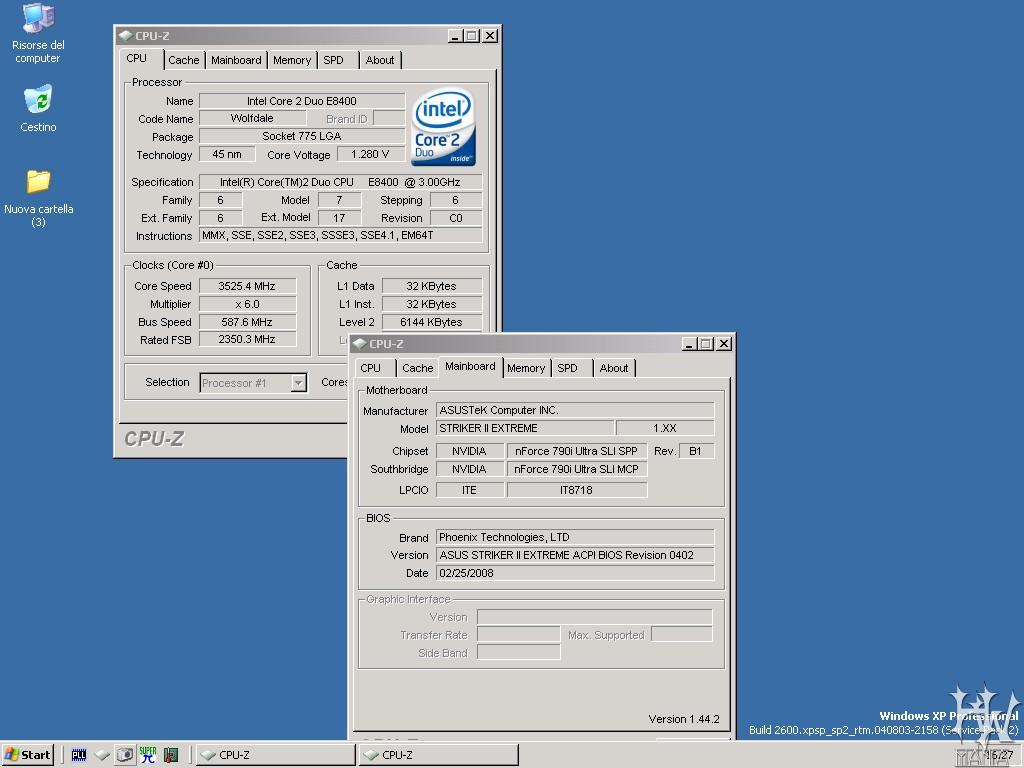Select the Nuova cartella (3) folder icon

[x=38, y=198]
